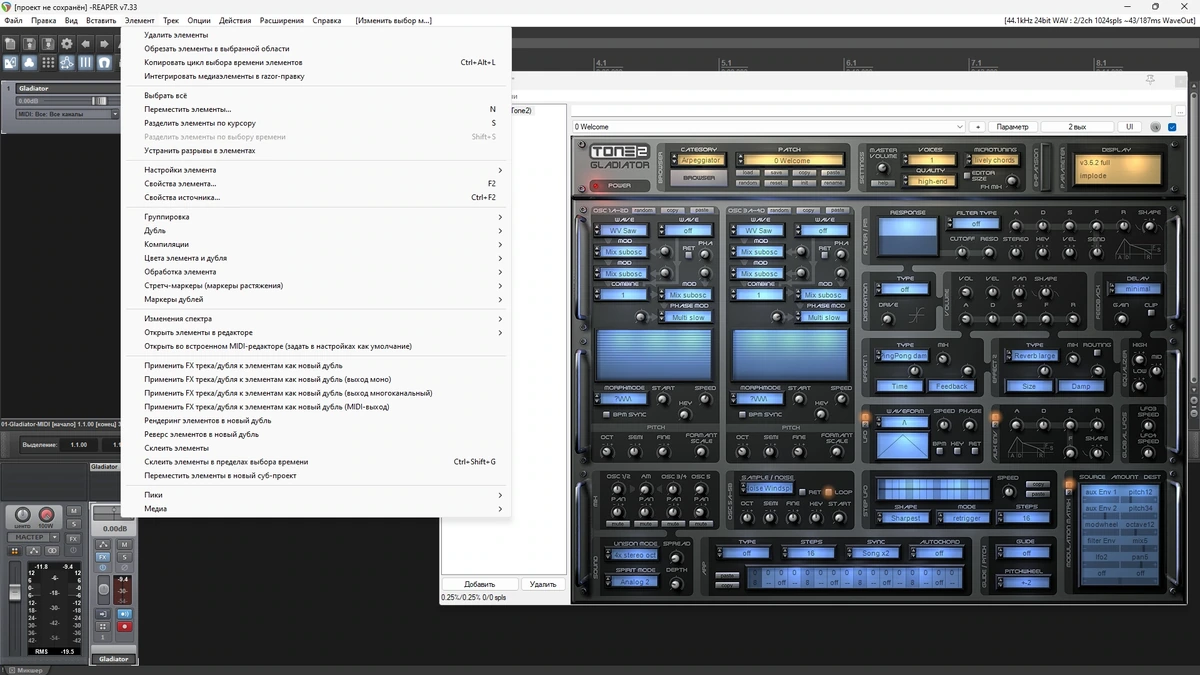Open Свойства элемента menu entry
Viewport: 1200px width, 675px height.
(x=316, y=184)
